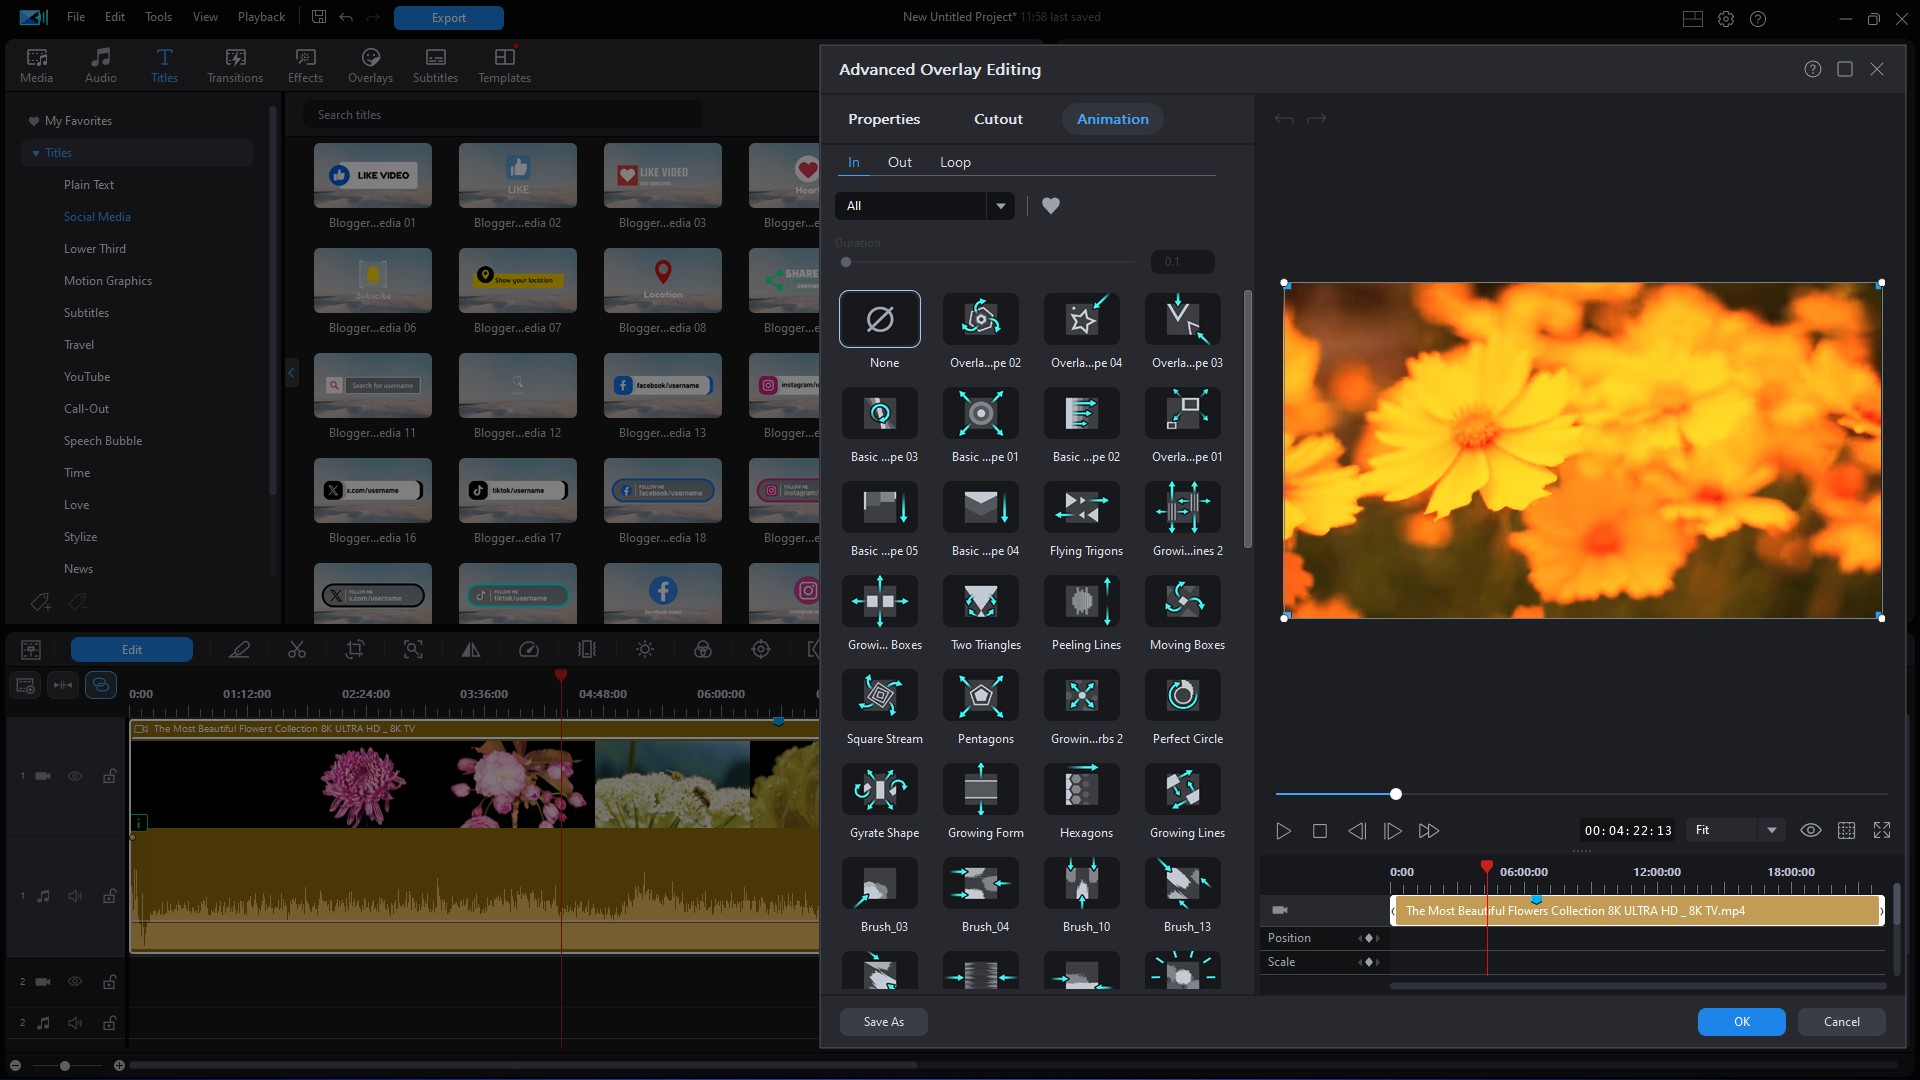Mute audio track 2
This screenshot has height=1080, width=1920.
[75, 1023]
